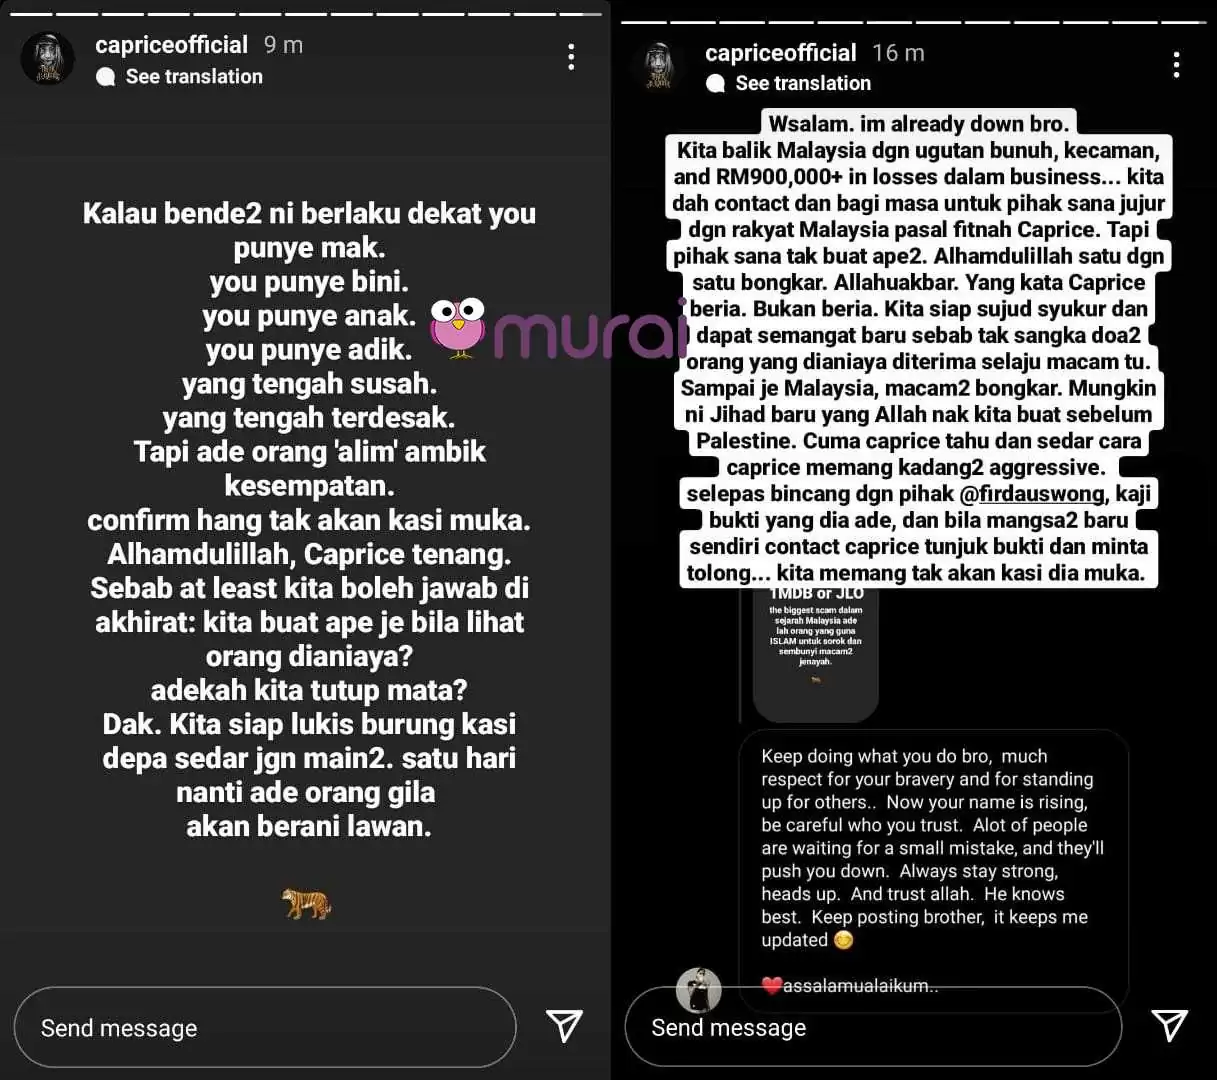
Task: Jump using the left story's progress bar
Action: [305, 14]
